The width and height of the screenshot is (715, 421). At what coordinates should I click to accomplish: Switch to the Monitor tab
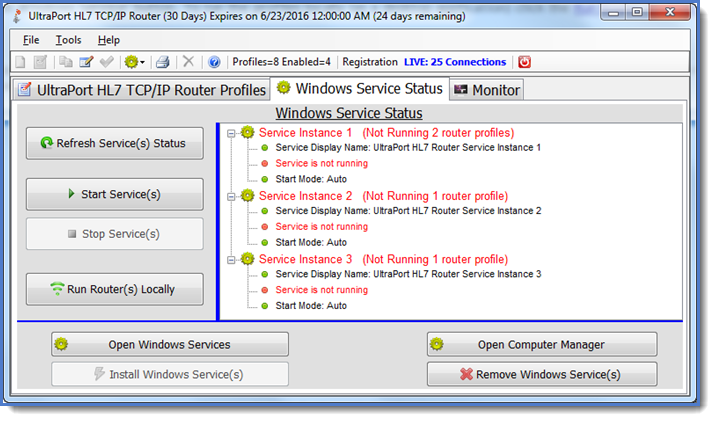[x=487, y=90]
